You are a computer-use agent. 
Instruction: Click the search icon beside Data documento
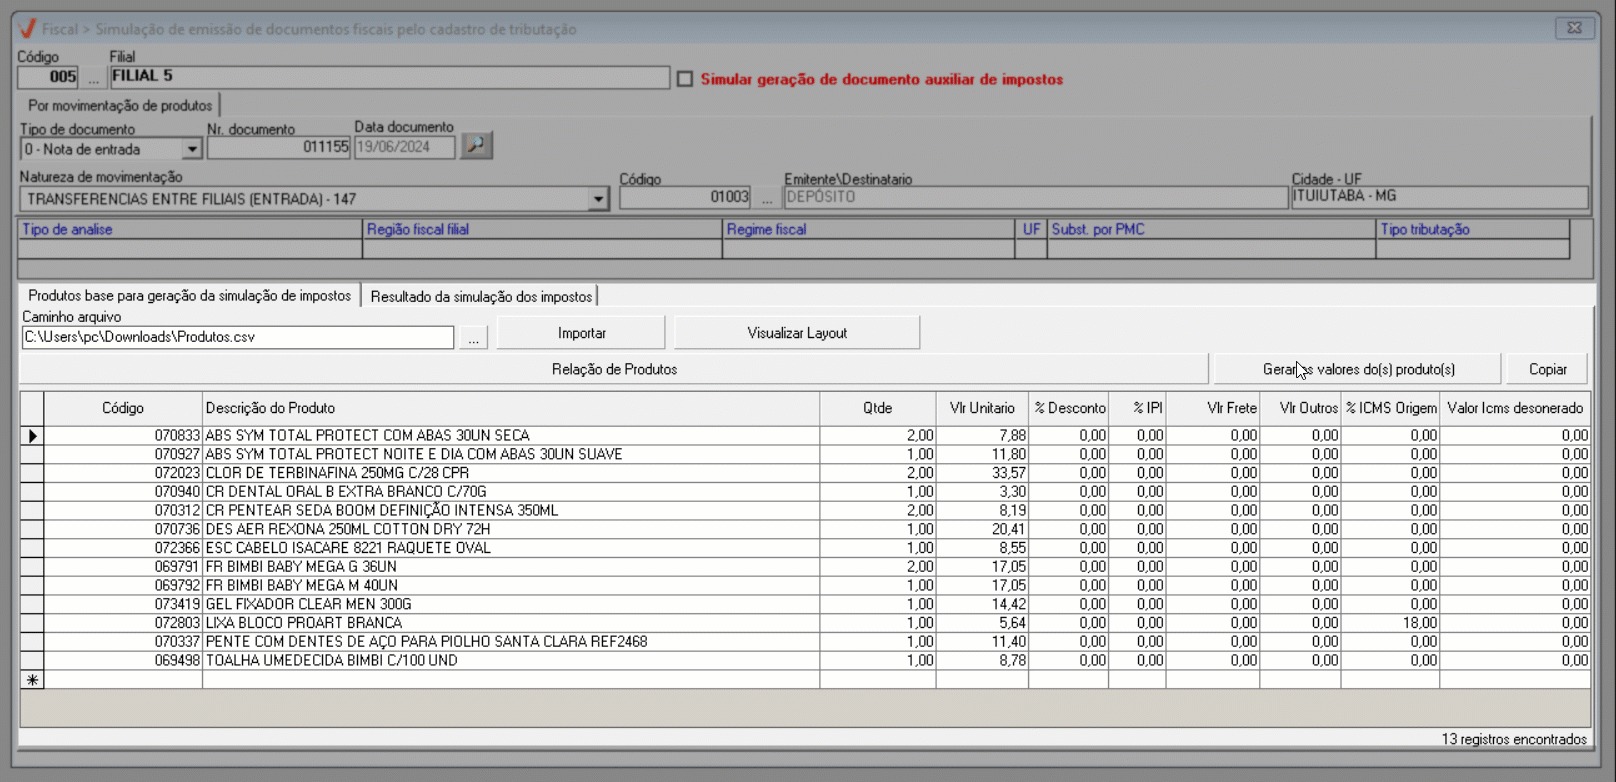click(x=476, y=146)
